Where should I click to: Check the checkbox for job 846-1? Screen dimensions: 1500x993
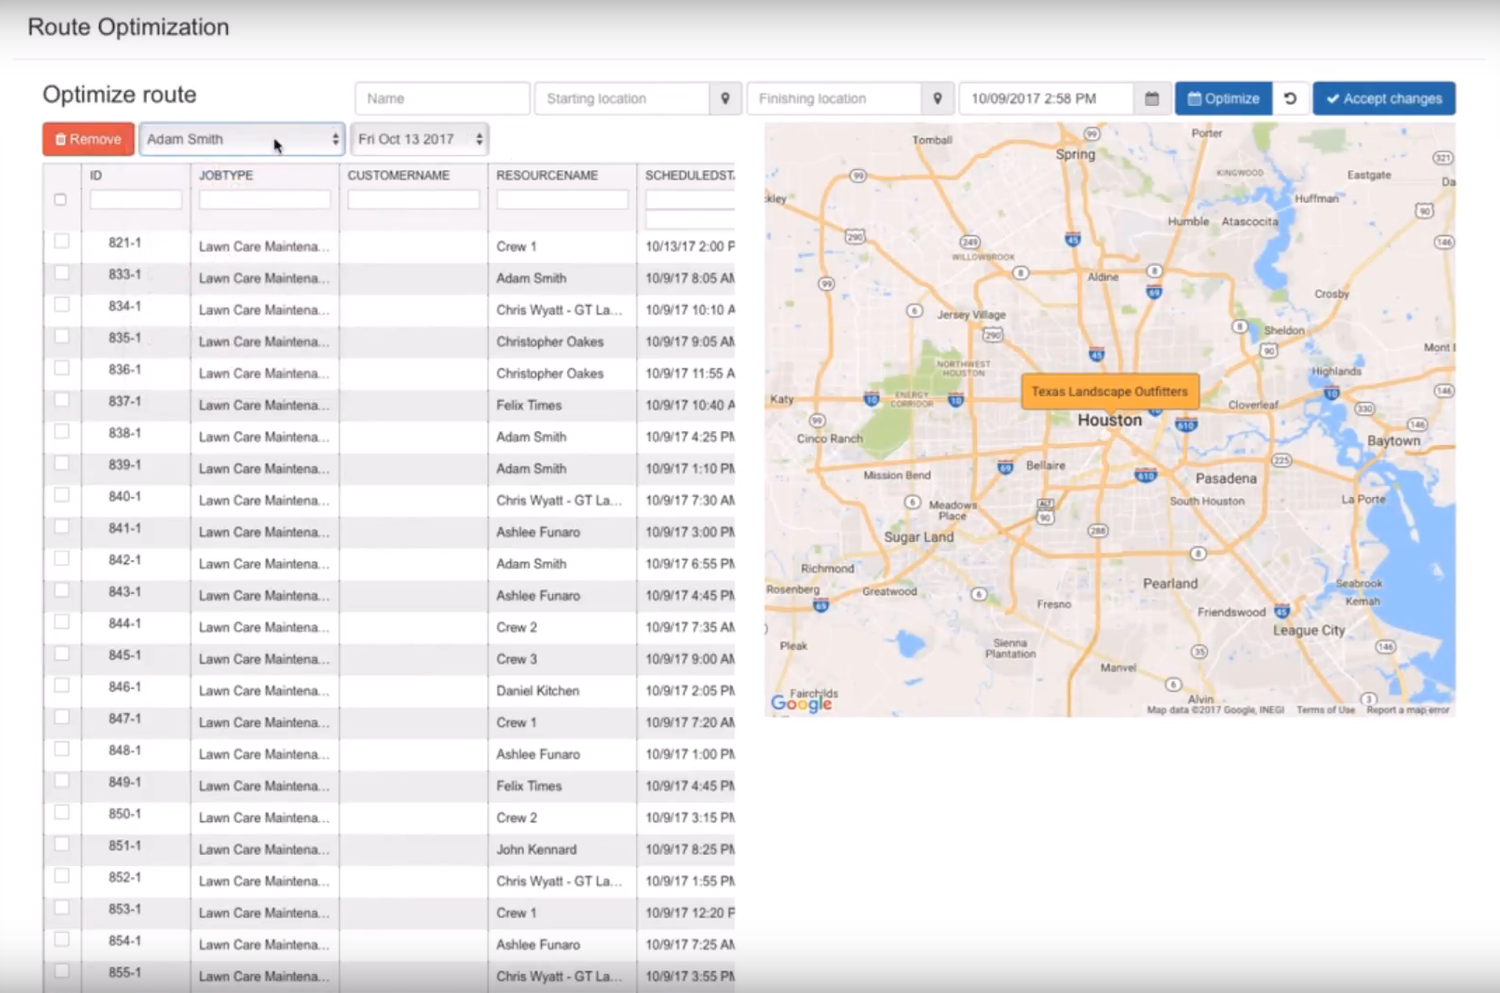point(61,686)
